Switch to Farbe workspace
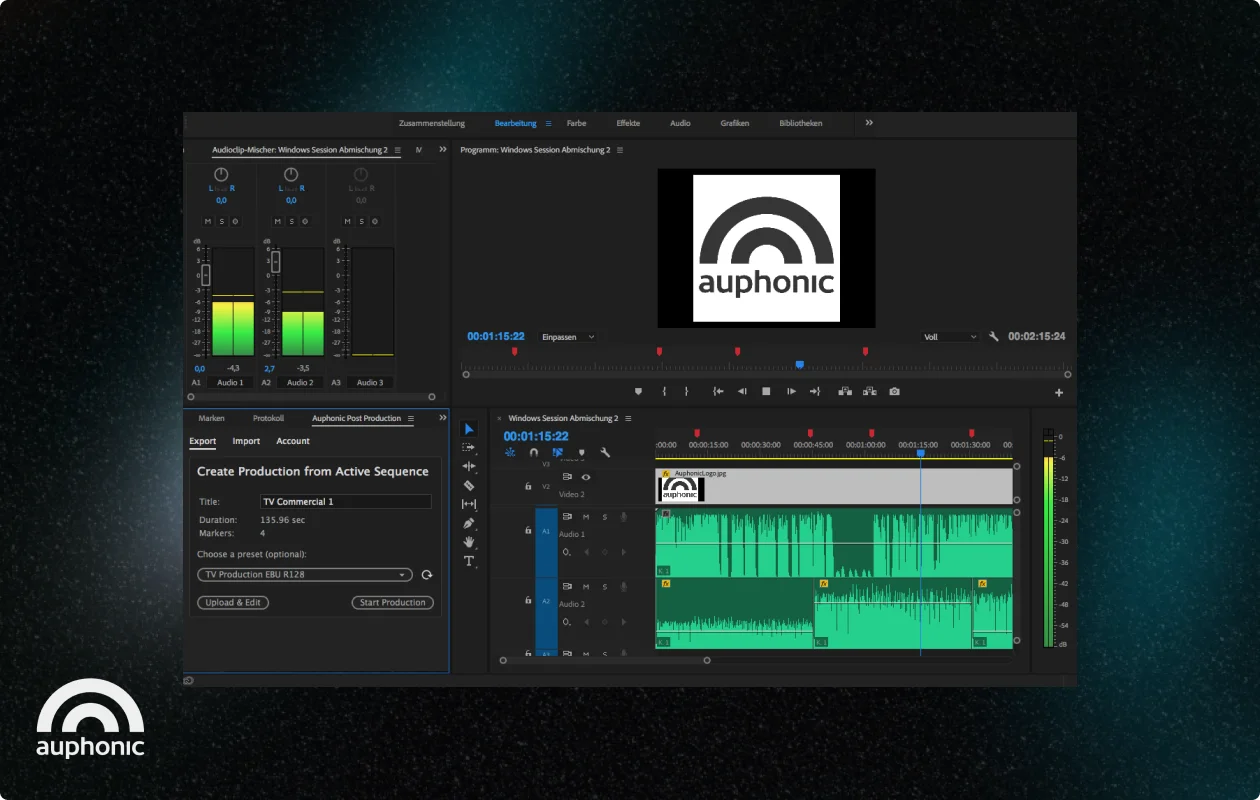 (576, 124)
